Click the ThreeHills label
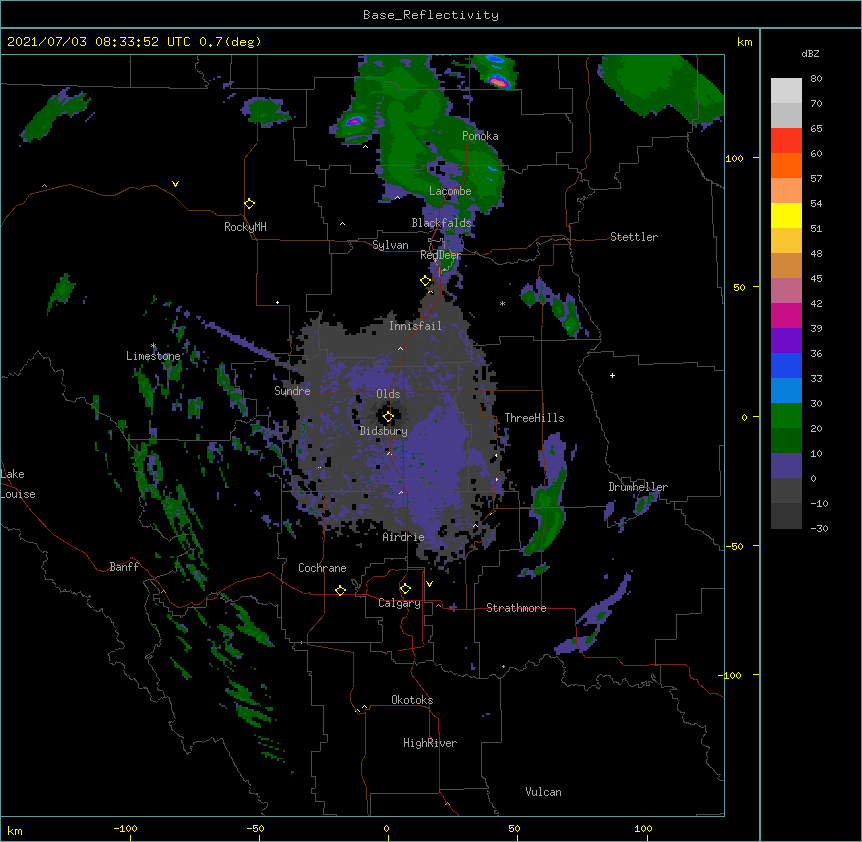This screenshot has width=862, height=842. point(534,418)
